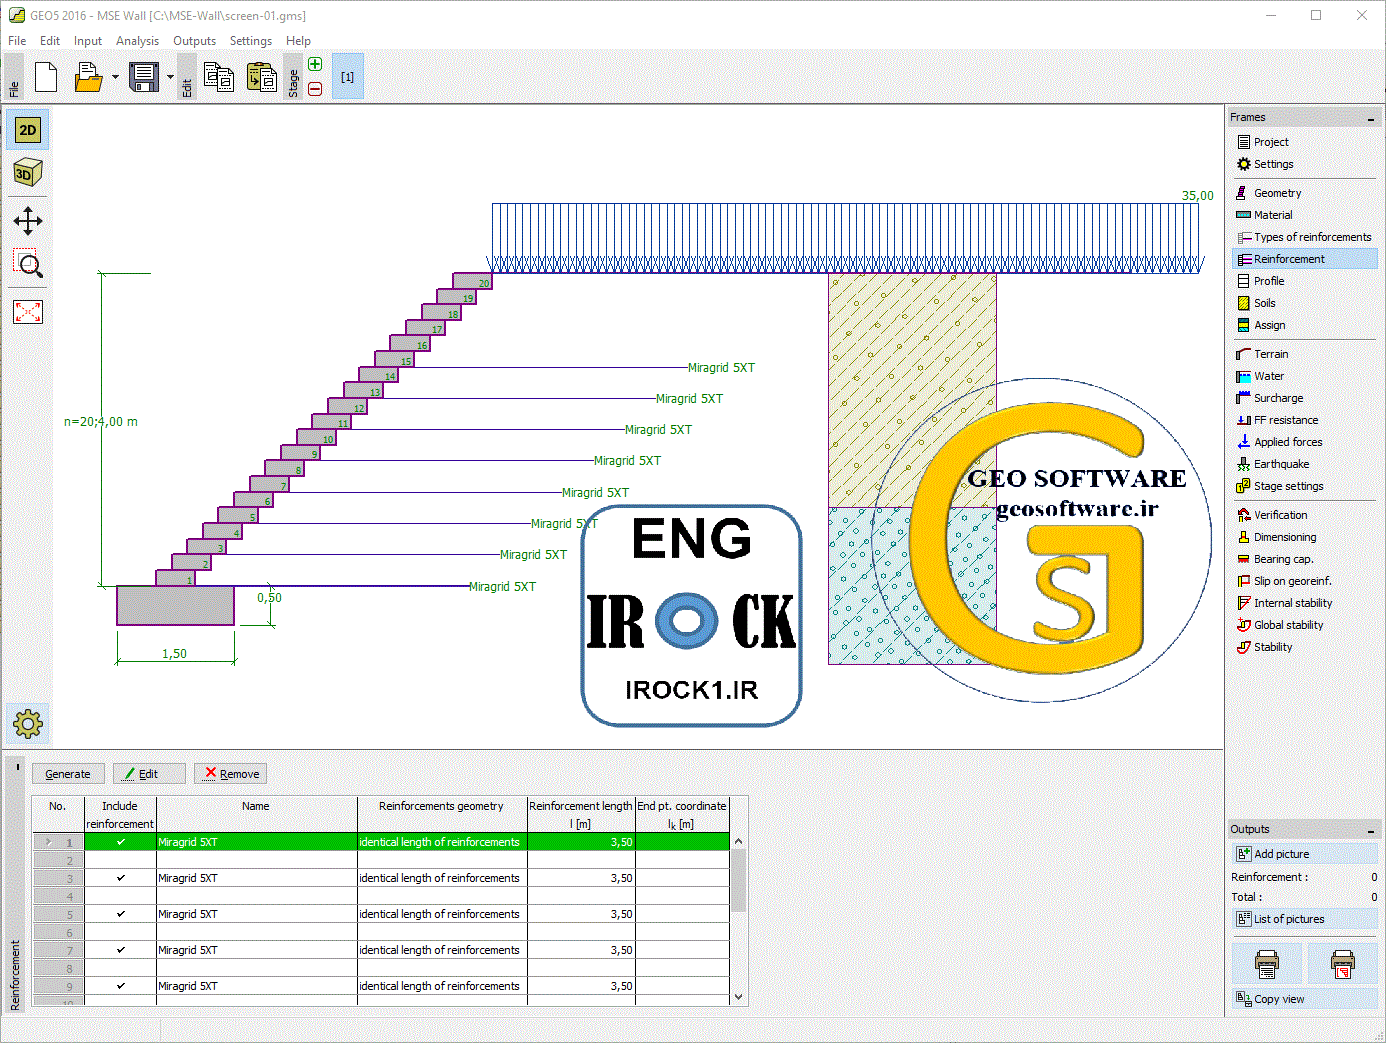Click the zoom extents fit icon
Screen dimensions: 1386x1043
pos(28,312)
